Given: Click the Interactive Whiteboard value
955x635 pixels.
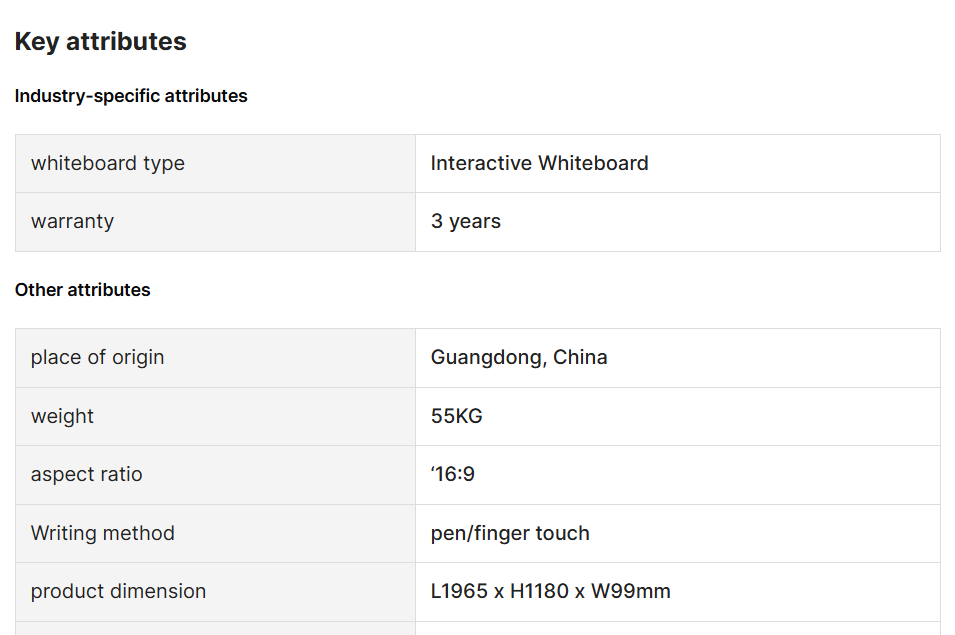Looking at the screenshot, I should coord(539,163).
